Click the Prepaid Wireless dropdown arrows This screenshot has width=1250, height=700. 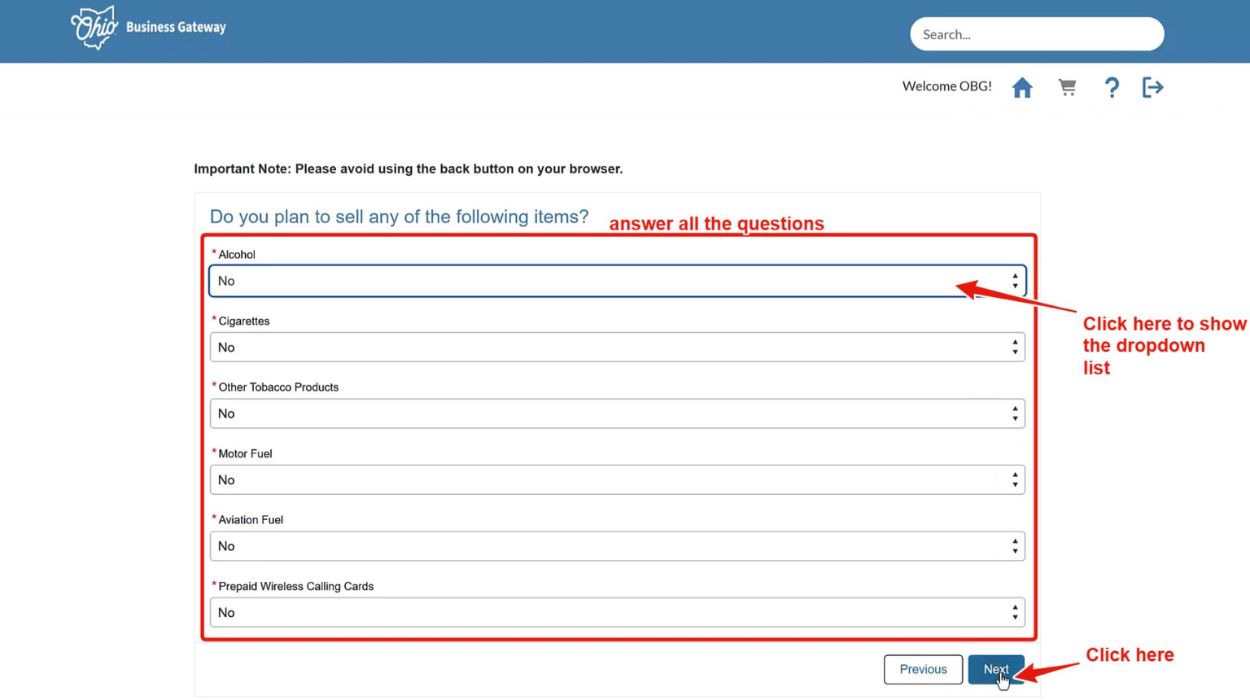[x=1015, y=613]
